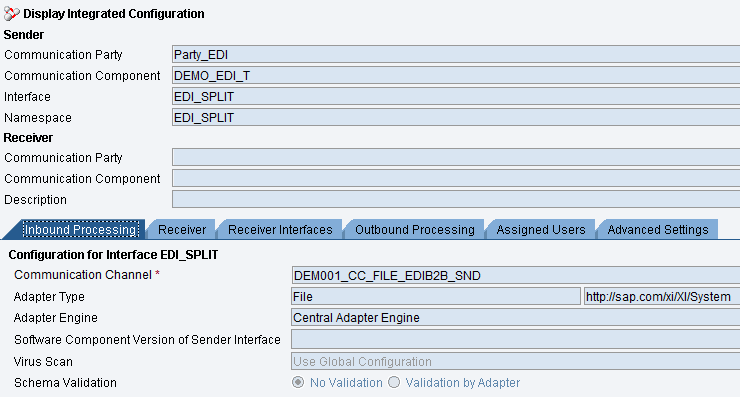Open the Virus Scan Use Global Configuration dropdown
The image size is (740, 397).
tap(515, 362)
